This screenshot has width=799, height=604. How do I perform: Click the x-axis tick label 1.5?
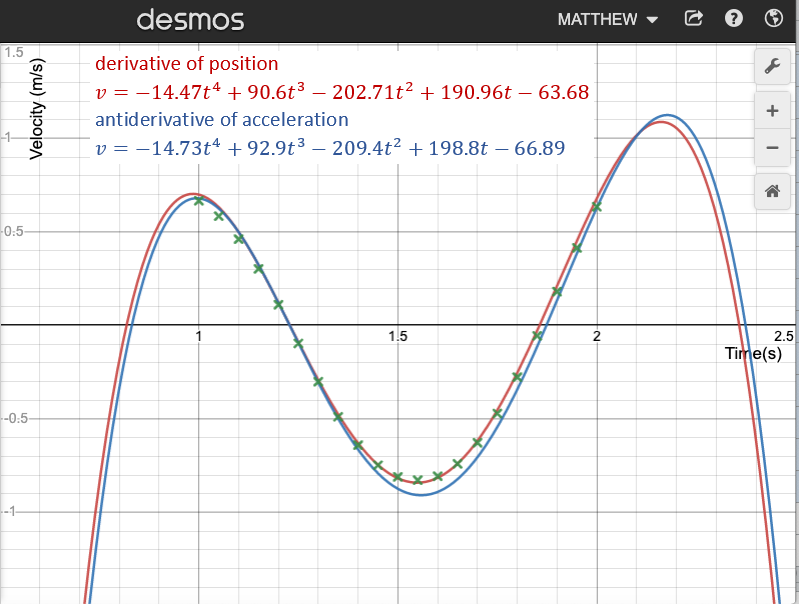tap(398, 336)
